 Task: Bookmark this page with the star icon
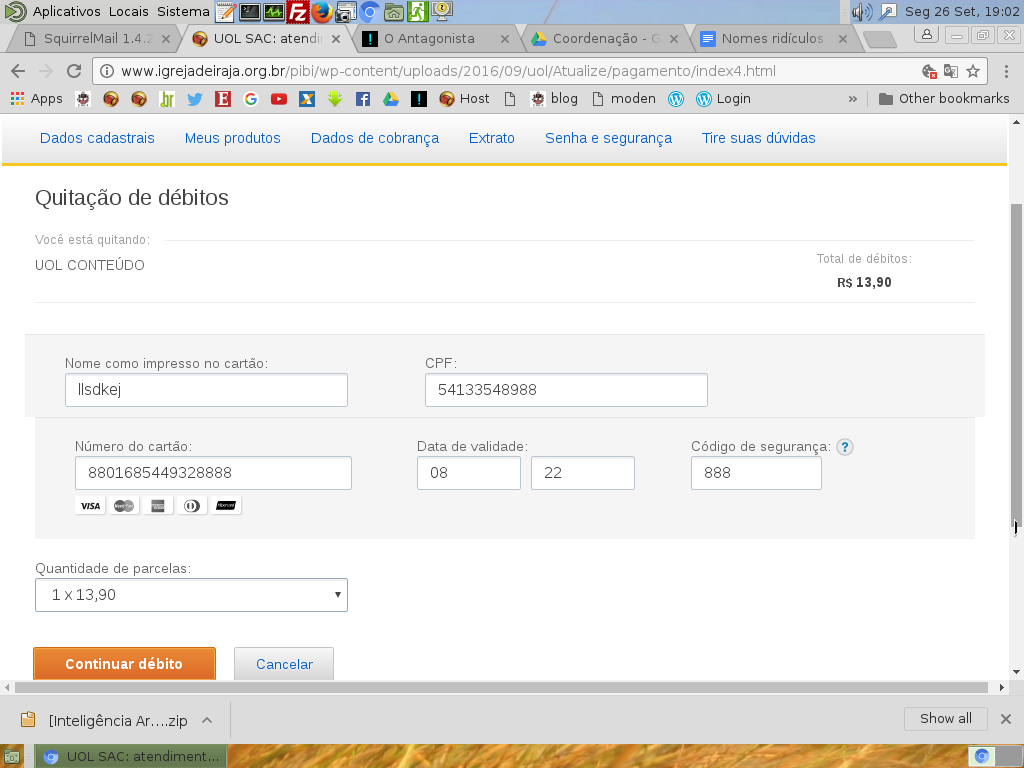pyautogui.click(x=973, y=71)
